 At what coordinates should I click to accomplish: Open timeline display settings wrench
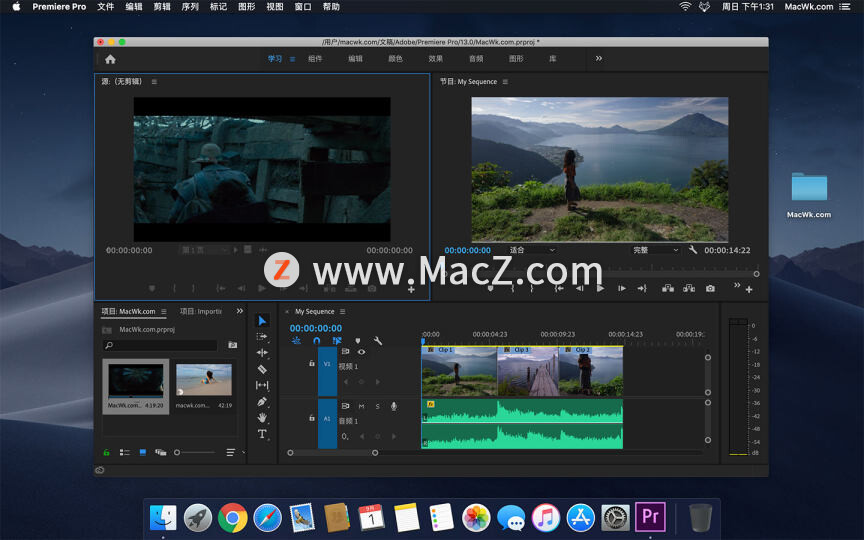point(377,341)
